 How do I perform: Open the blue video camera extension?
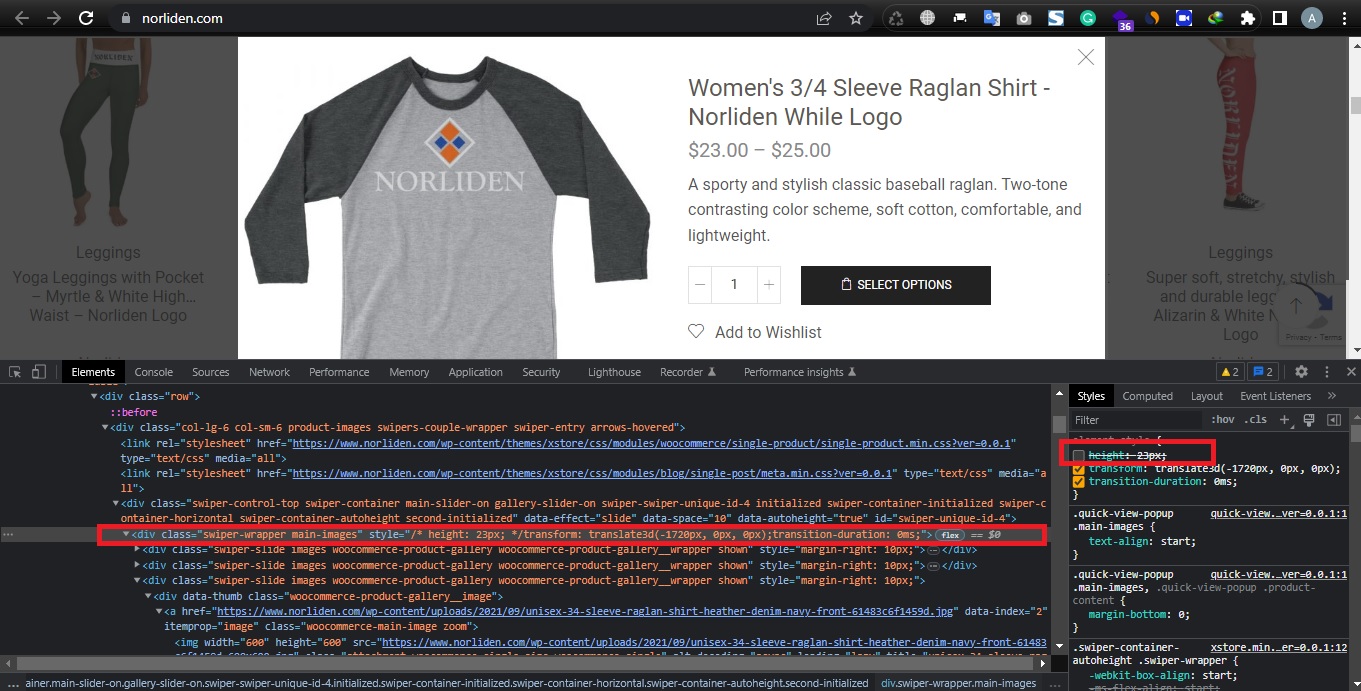1183,18
